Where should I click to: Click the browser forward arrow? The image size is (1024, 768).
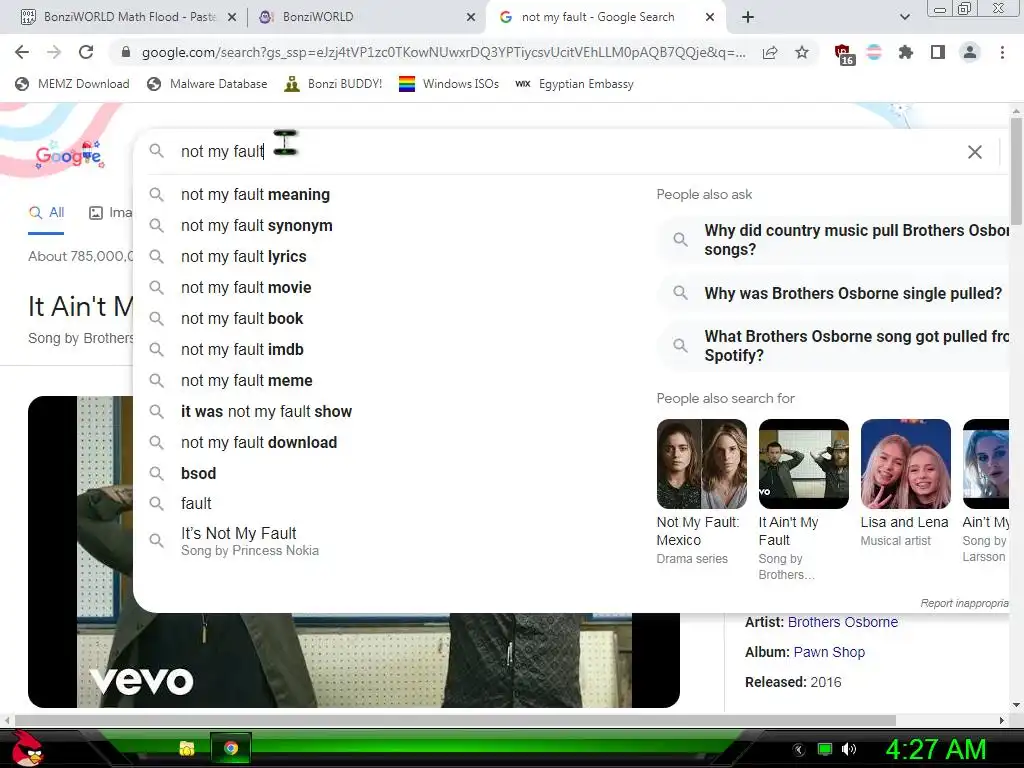tap(54, 52)
